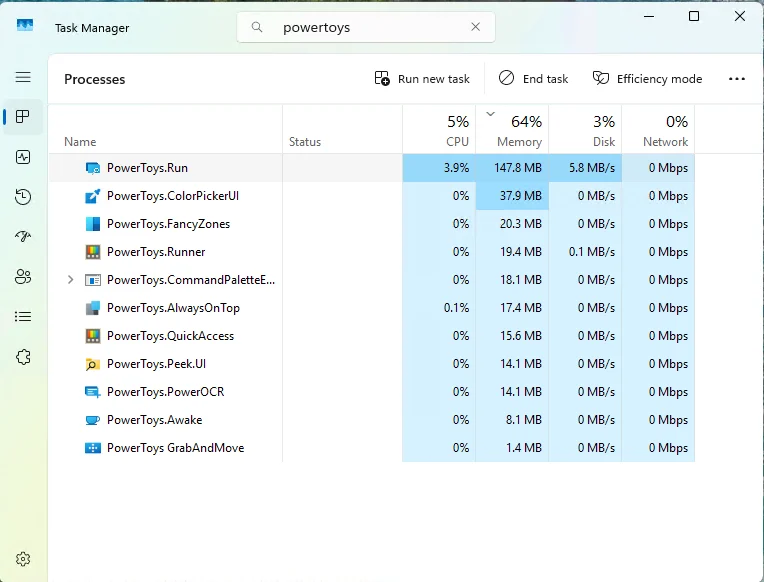Open the Services page in sidebar

(23, 357)
